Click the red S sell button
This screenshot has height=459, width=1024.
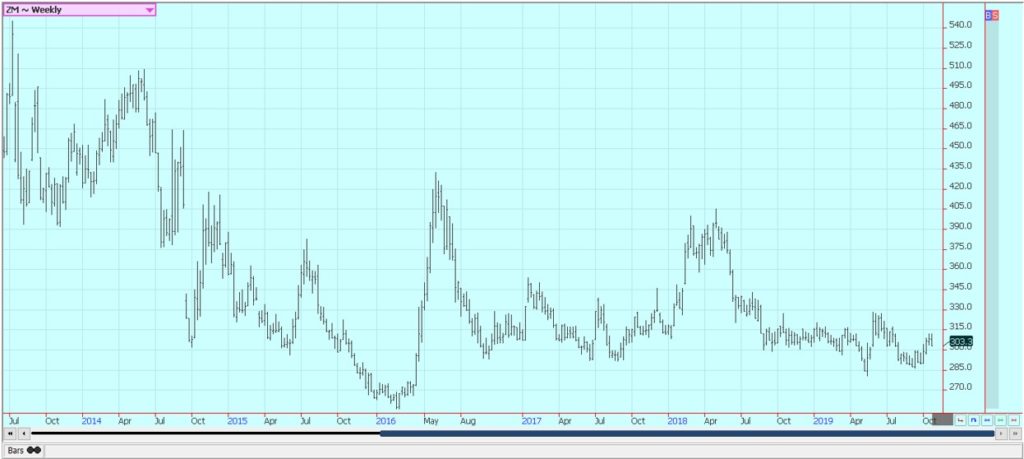point(995,14)
